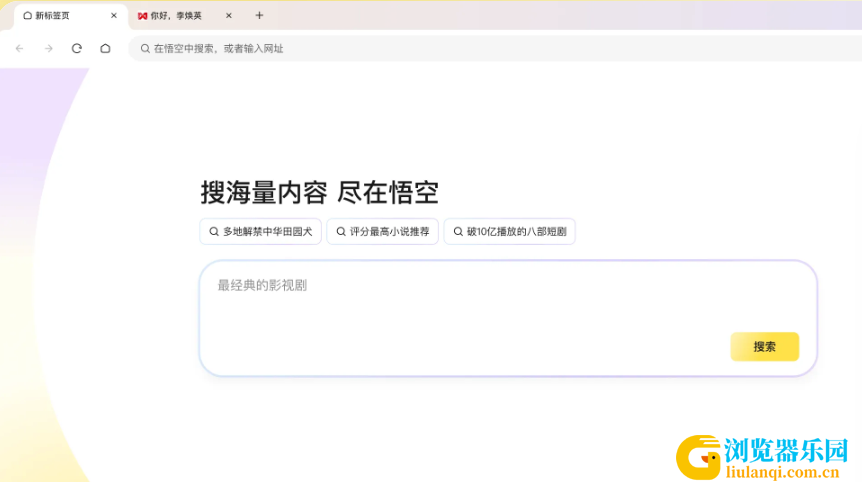Image resolution: width=862 pixels, height=482 pixels.
Task: Select the 新标签页 tab
Action: click(60, 16)
